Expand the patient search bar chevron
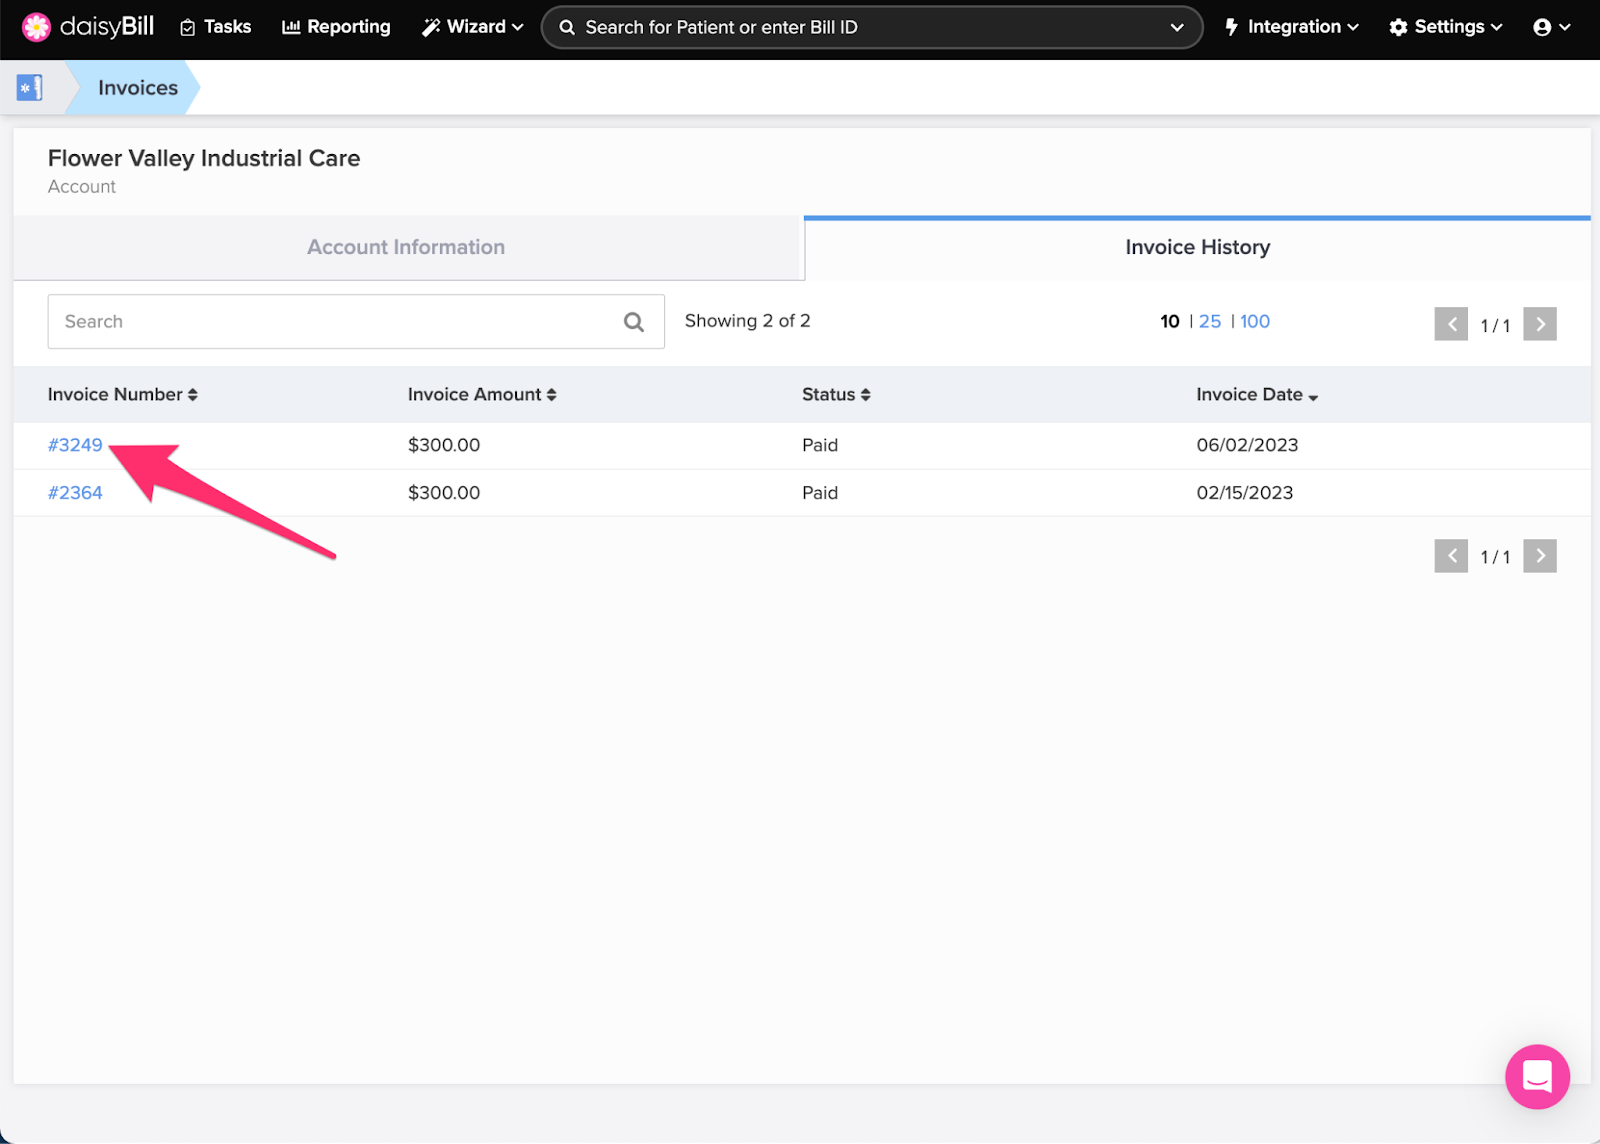The width and height of the screenshot is (1600, 1144). click(x=1177, y=27)
